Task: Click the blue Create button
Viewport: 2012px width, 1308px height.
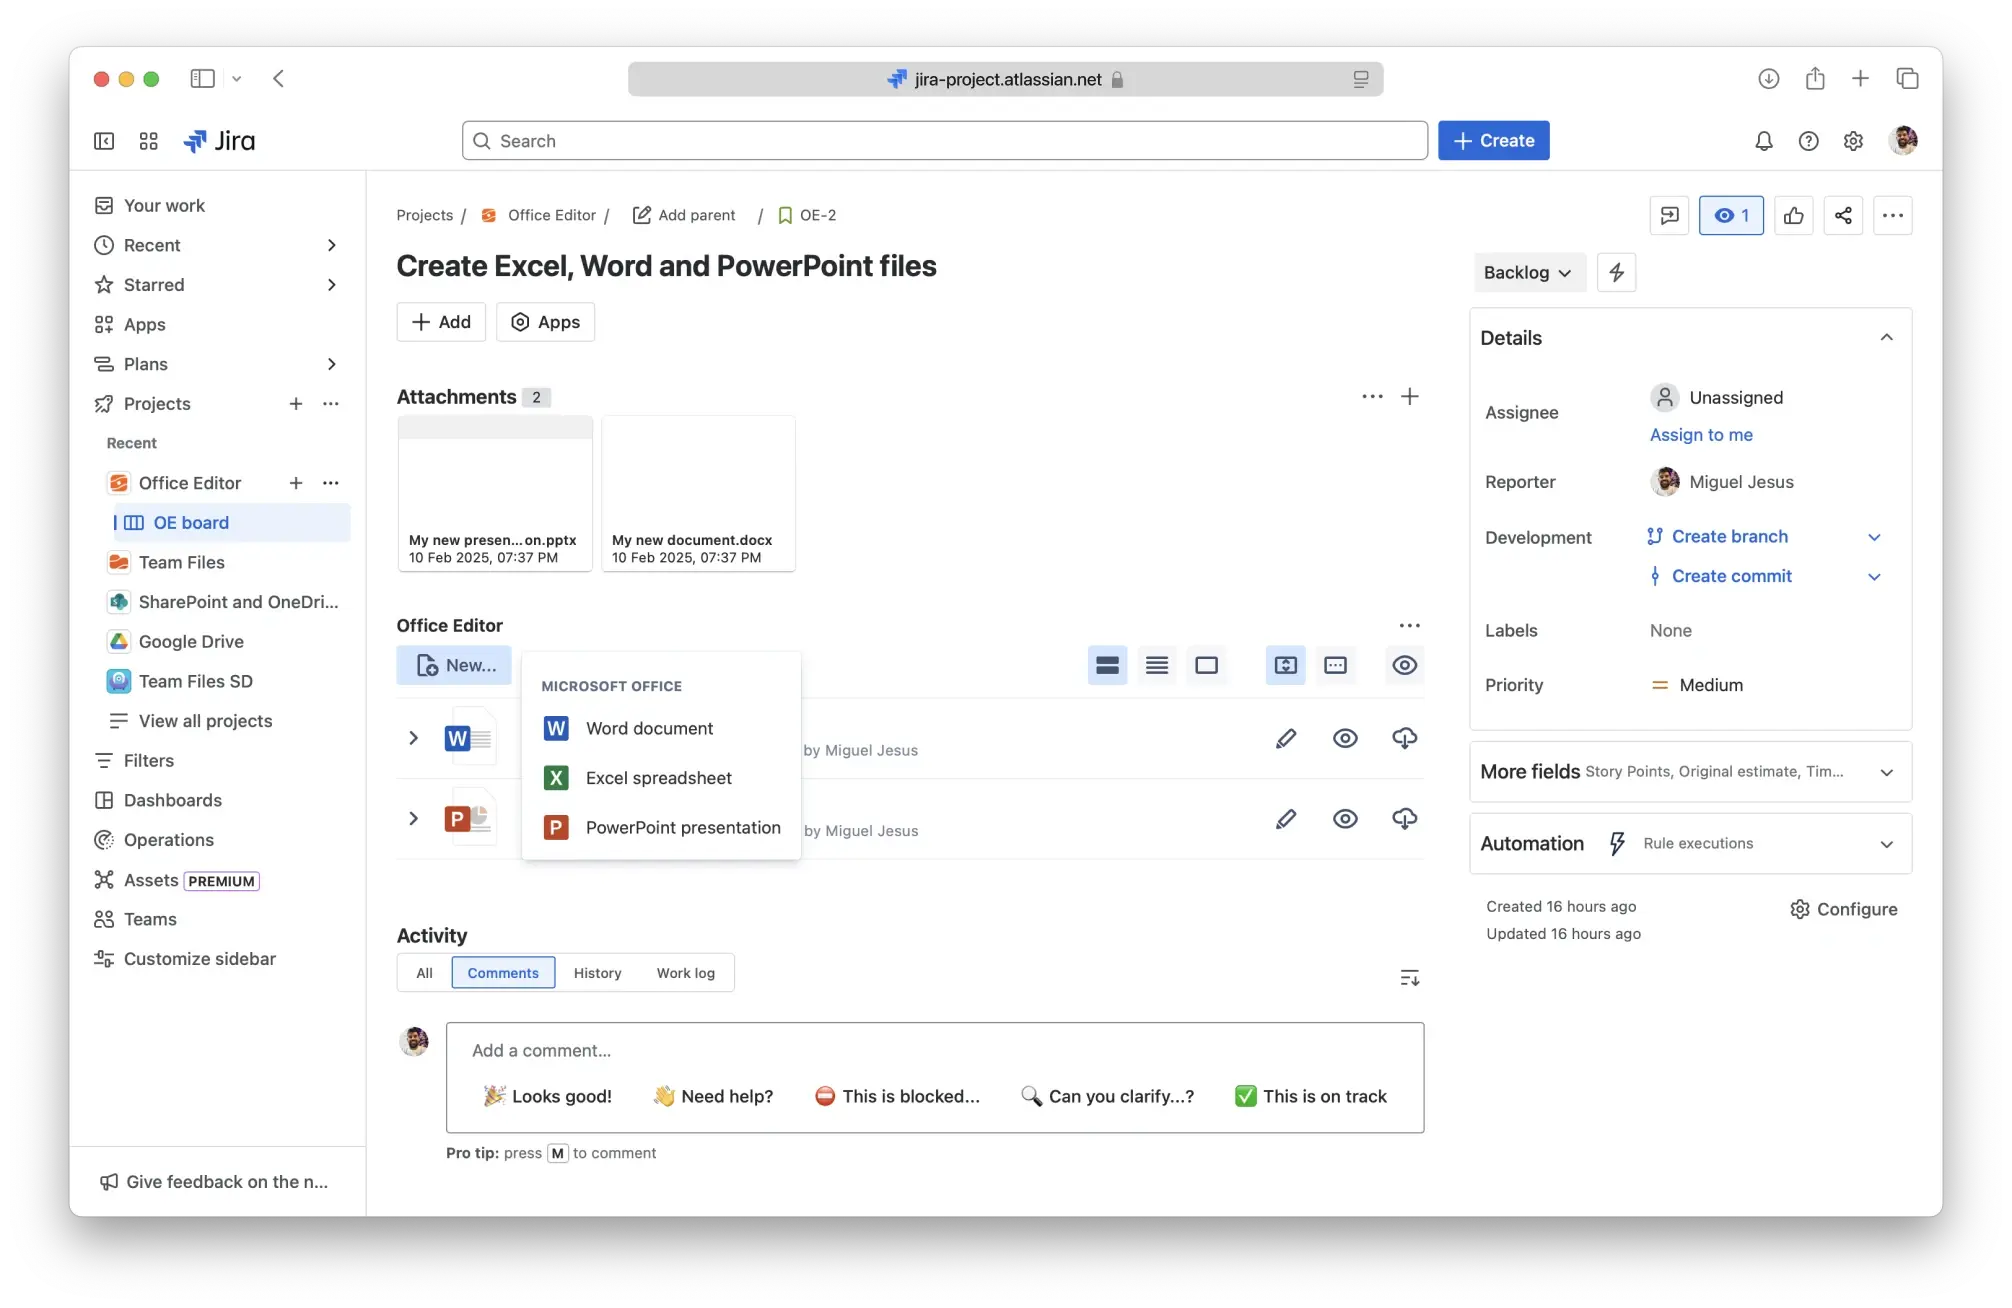Action: (1493, 141)
